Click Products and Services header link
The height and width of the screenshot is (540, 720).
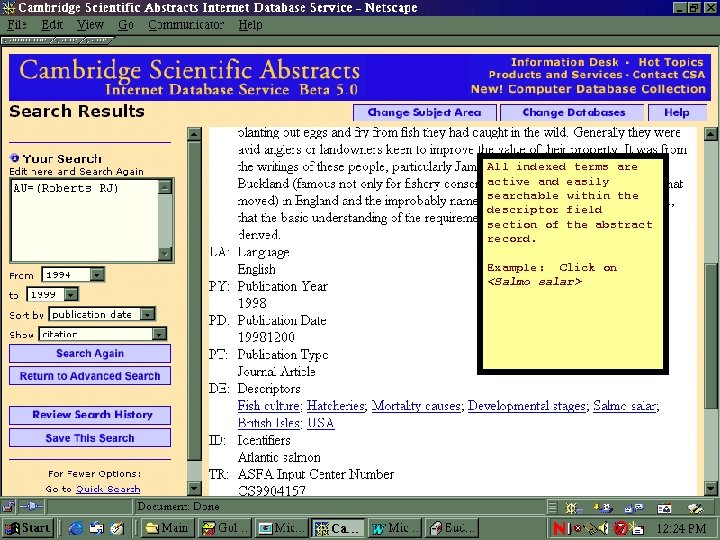coord(555,74)
